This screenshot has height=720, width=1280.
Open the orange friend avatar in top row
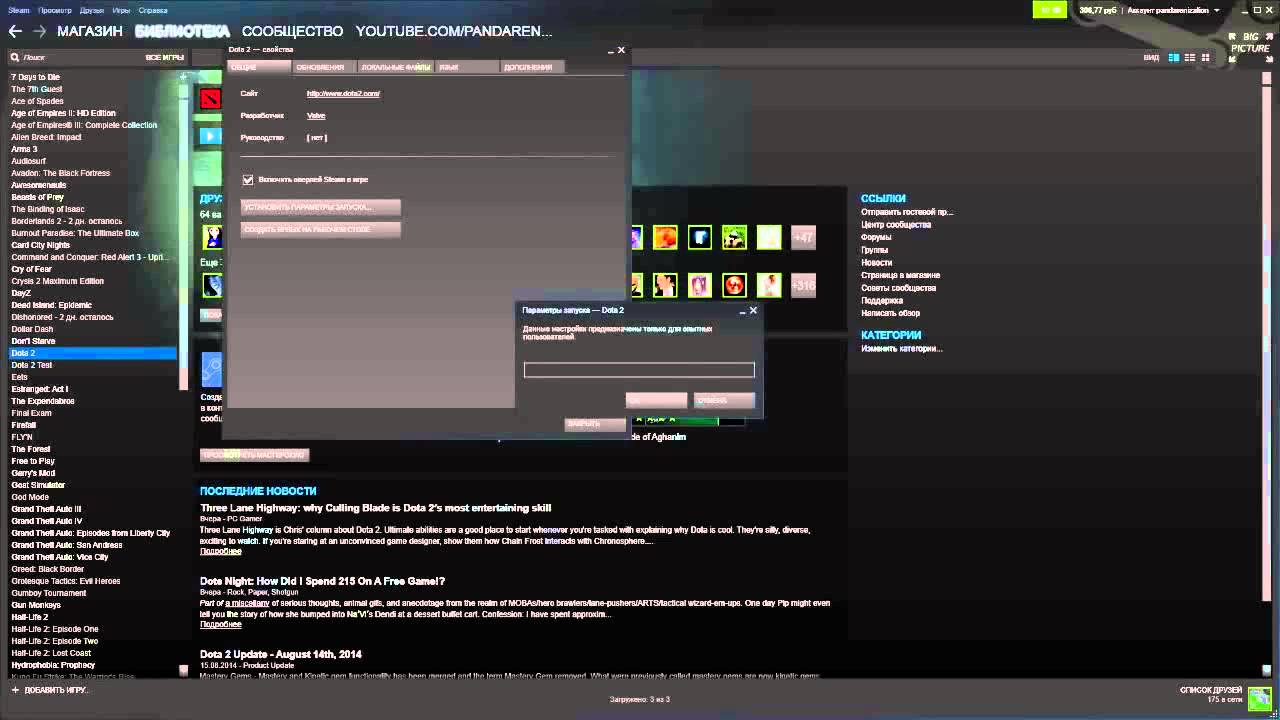tap(665, 238)
